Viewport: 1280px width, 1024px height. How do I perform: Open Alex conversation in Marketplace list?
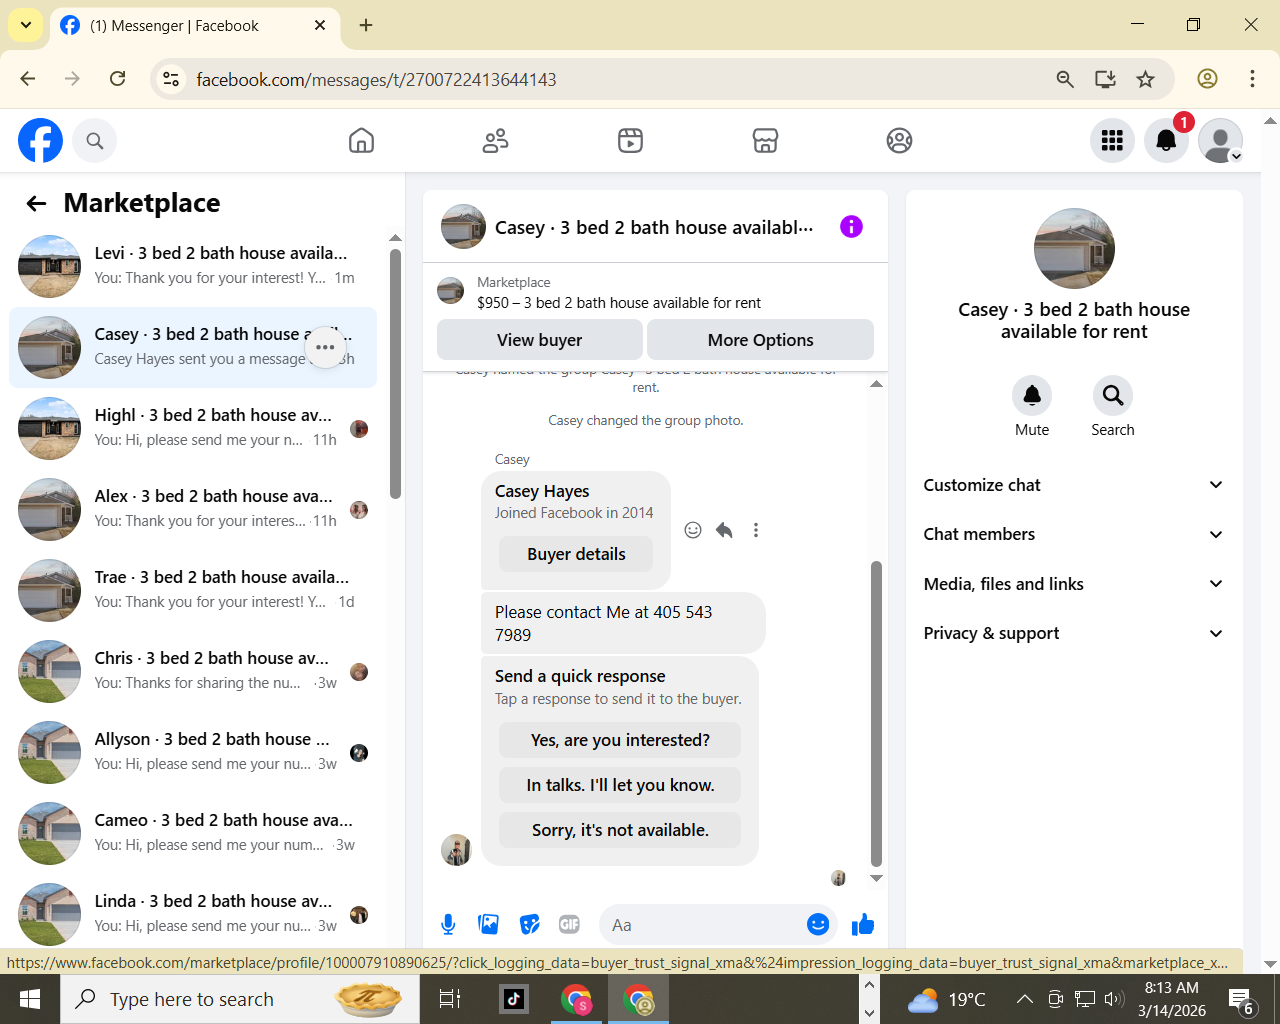tap(193, 509)
